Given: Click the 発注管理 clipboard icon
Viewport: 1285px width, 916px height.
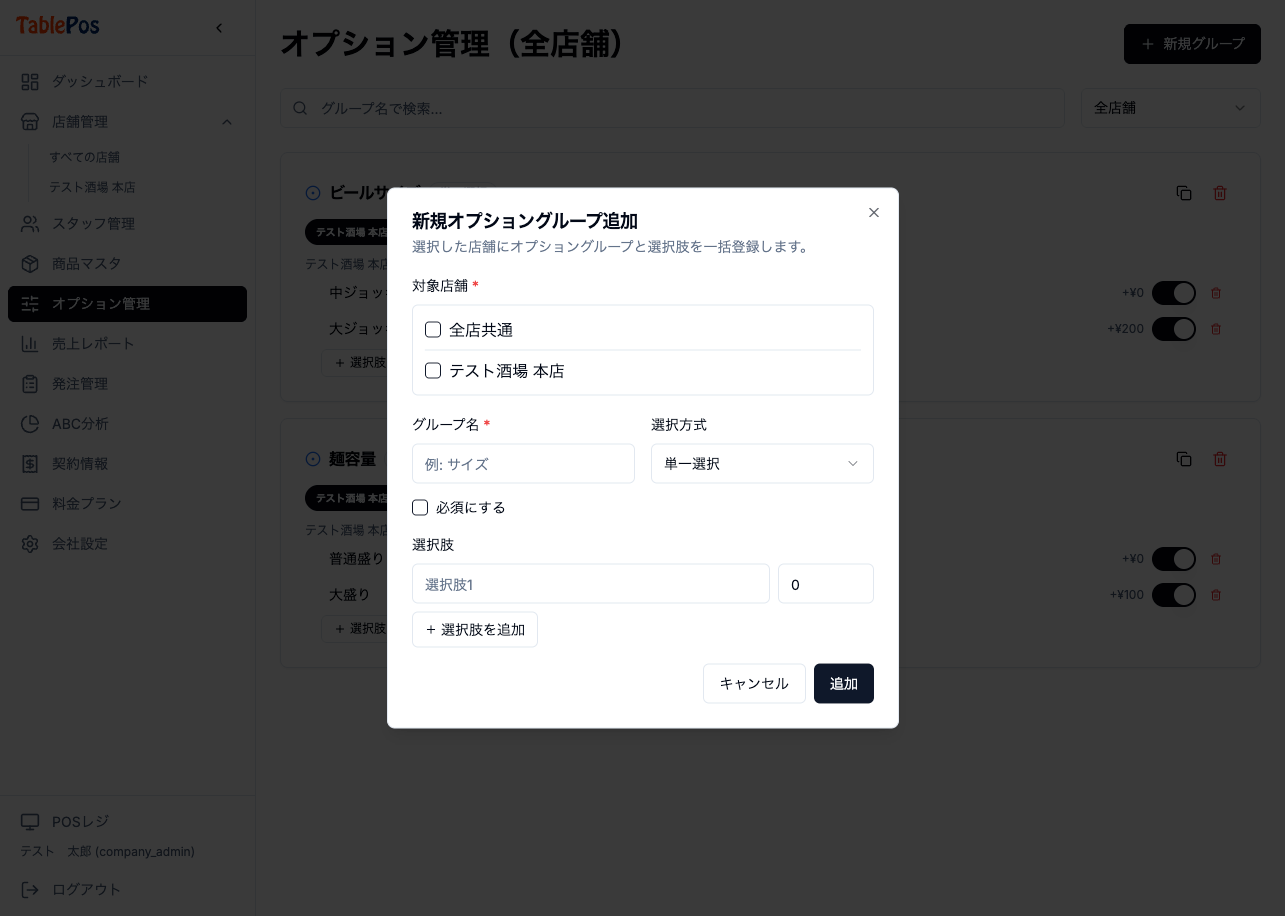Looking at the screenshot, I should (x=30, y=383).
